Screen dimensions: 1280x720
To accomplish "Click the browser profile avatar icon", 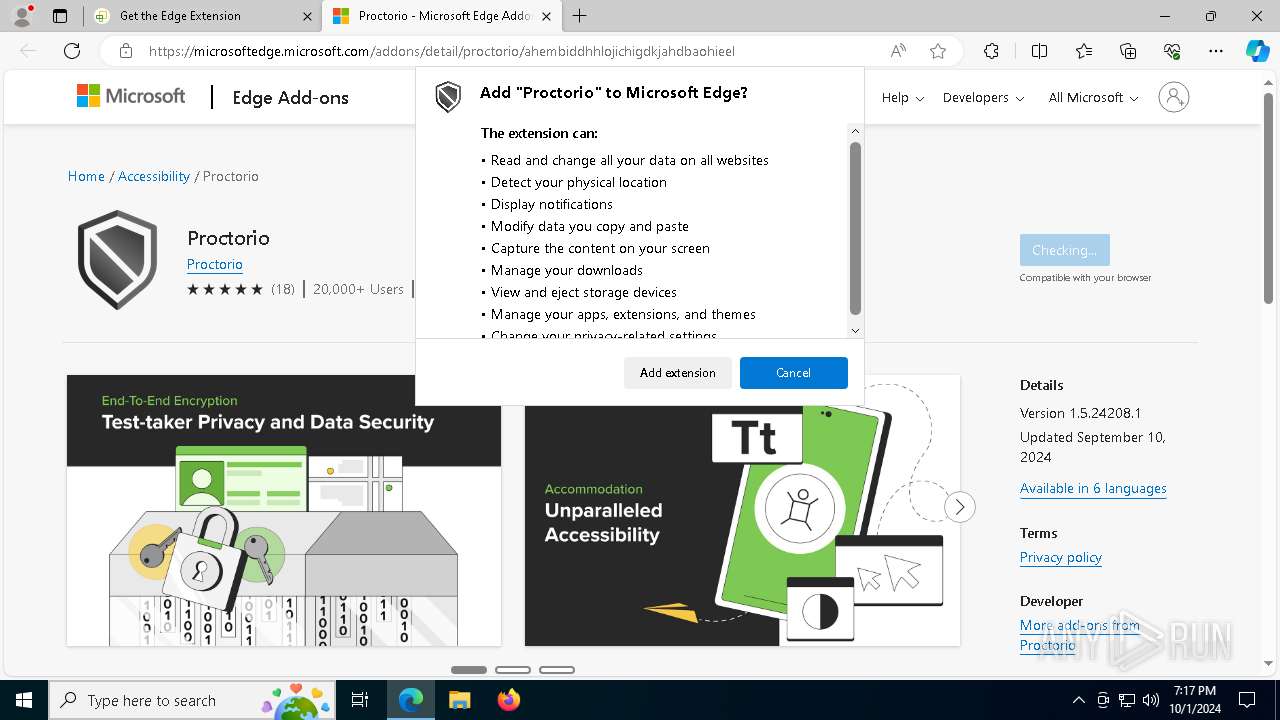I will click(22, 16).
